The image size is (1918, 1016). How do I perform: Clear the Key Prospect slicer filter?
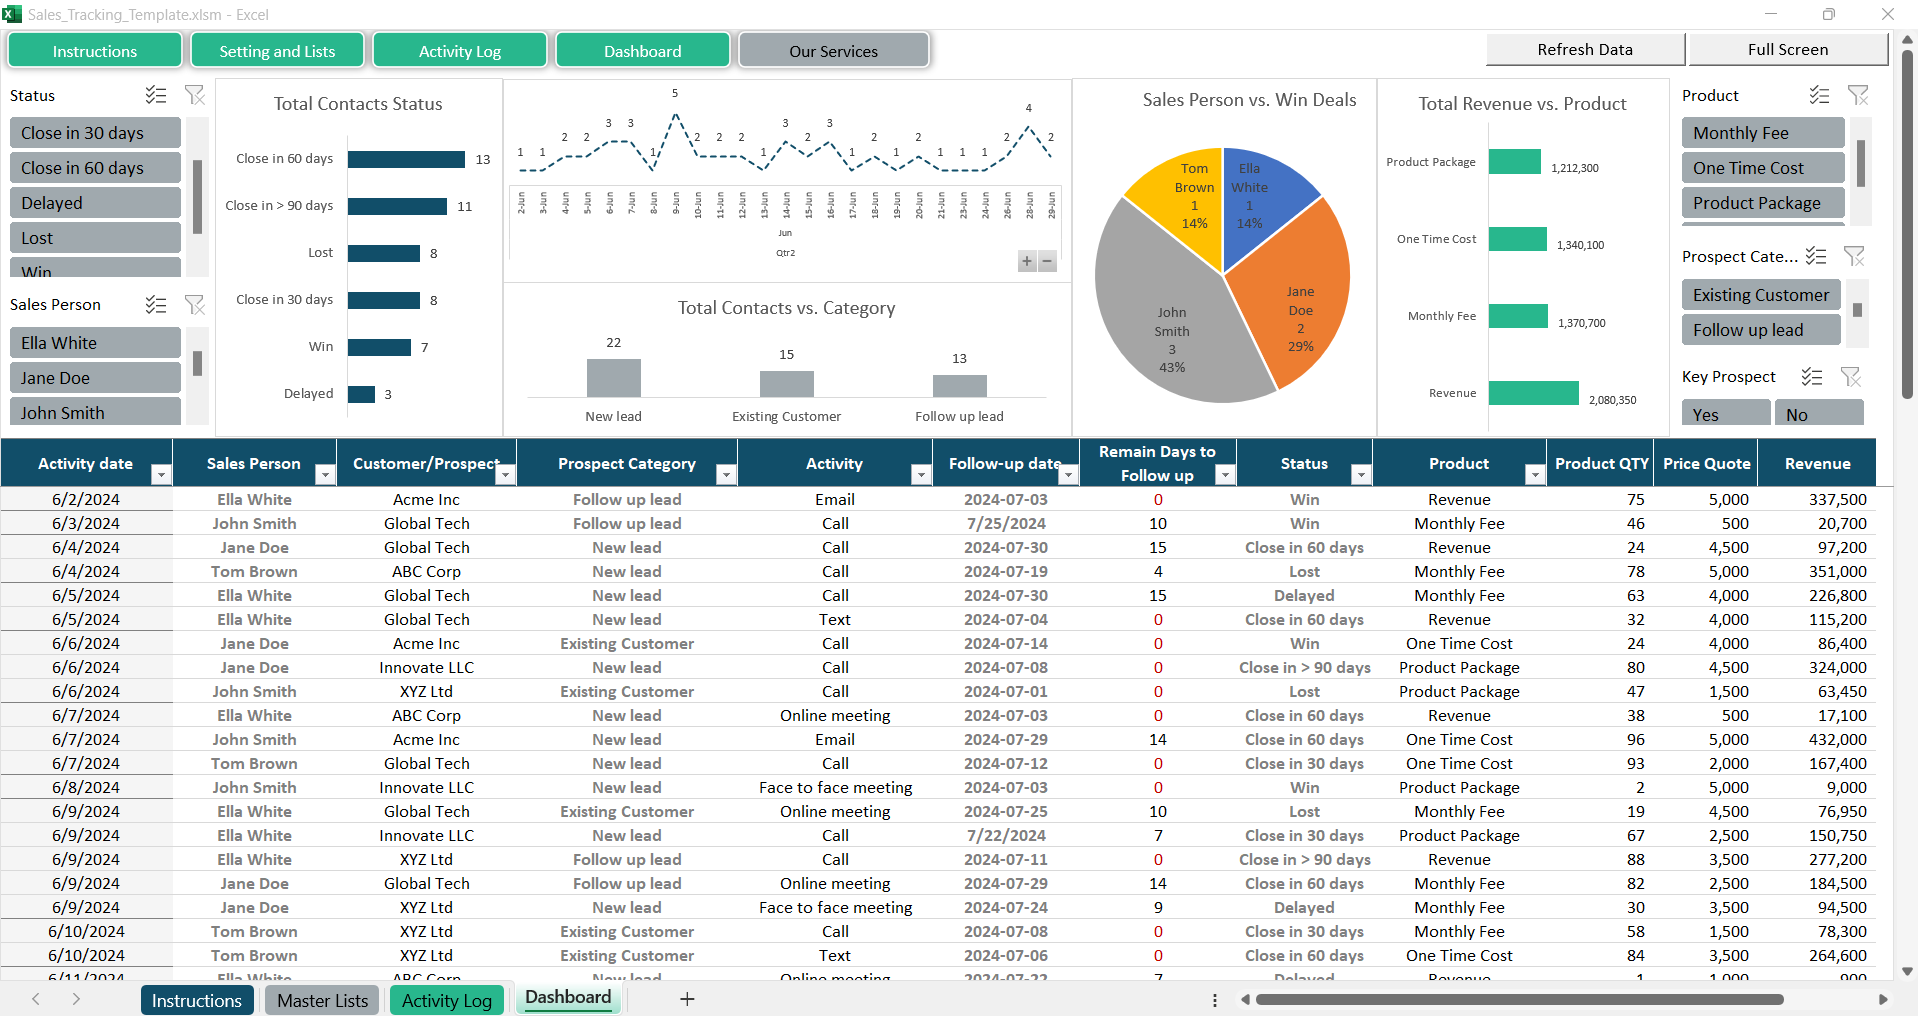tap(1851, 377)
